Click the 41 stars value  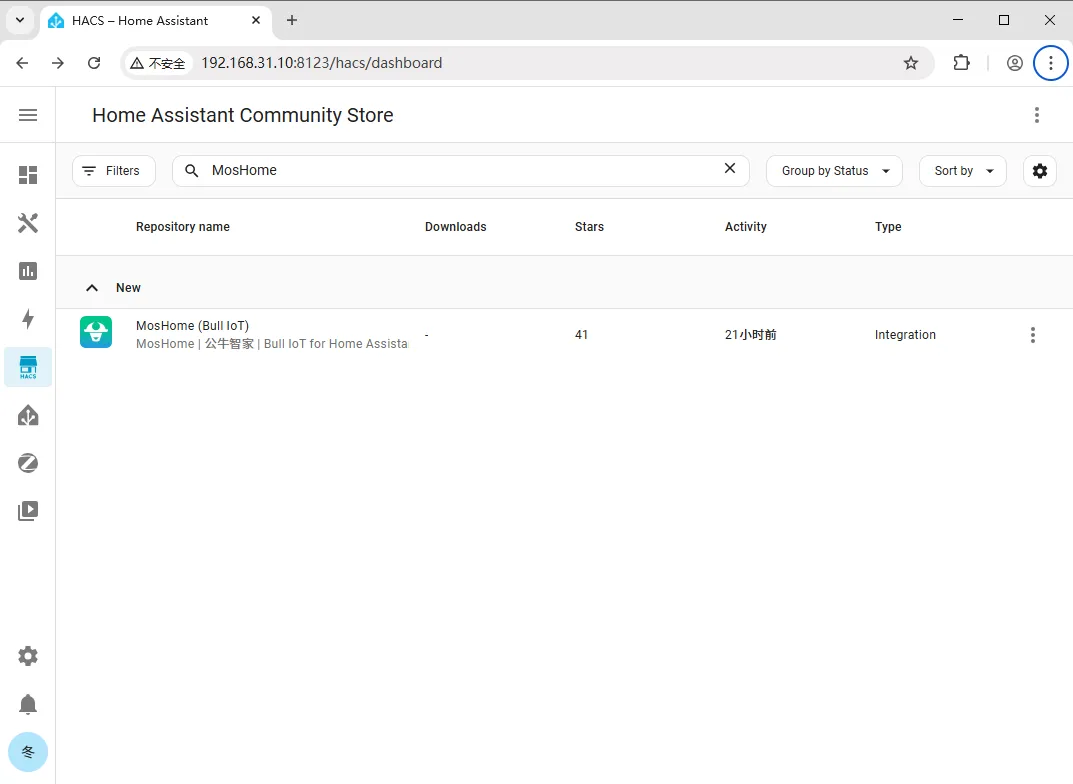581,335
